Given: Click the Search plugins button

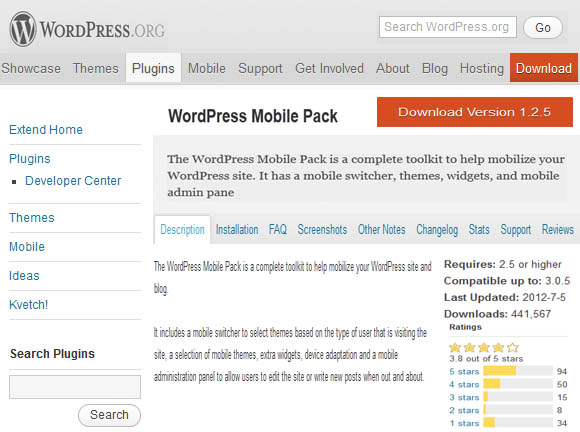Looking at the screenshot, I should point(109,415).
